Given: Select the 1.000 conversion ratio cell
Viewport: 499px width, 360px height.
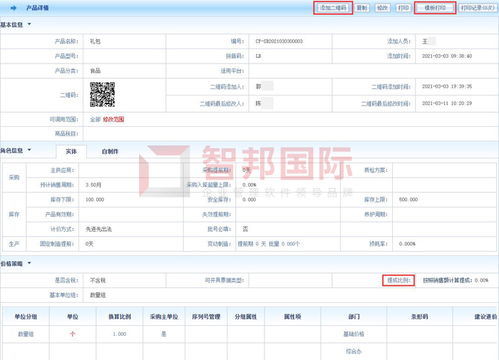Looking at the screenshot, I should point(119,334).
